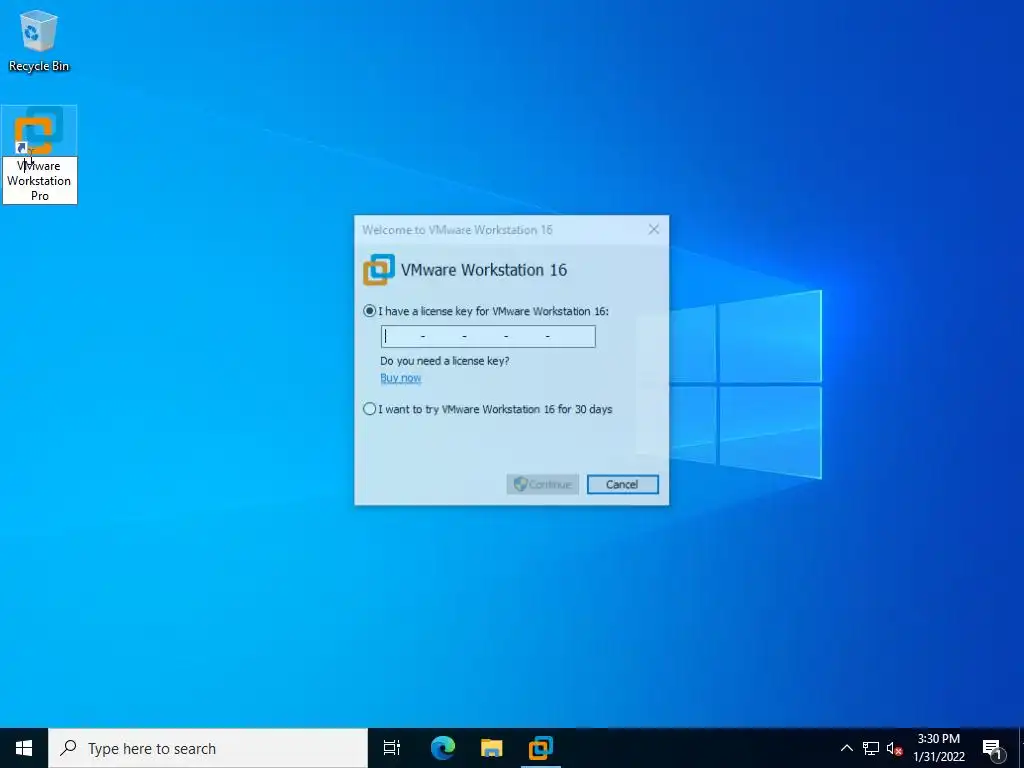The width and height of the screenshot is (1024, 768).
Task: Close the Welcome to VMware Workstation dialog
Action: point(654,229)
